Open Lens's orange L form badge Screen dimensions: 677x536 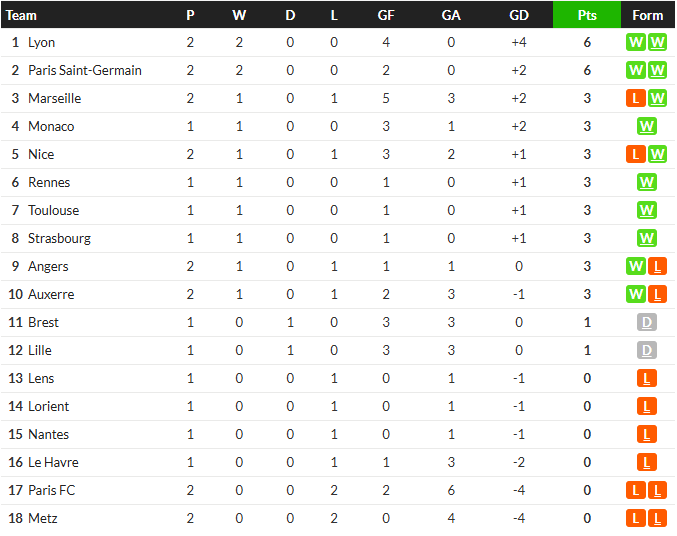tap(646, 378)
